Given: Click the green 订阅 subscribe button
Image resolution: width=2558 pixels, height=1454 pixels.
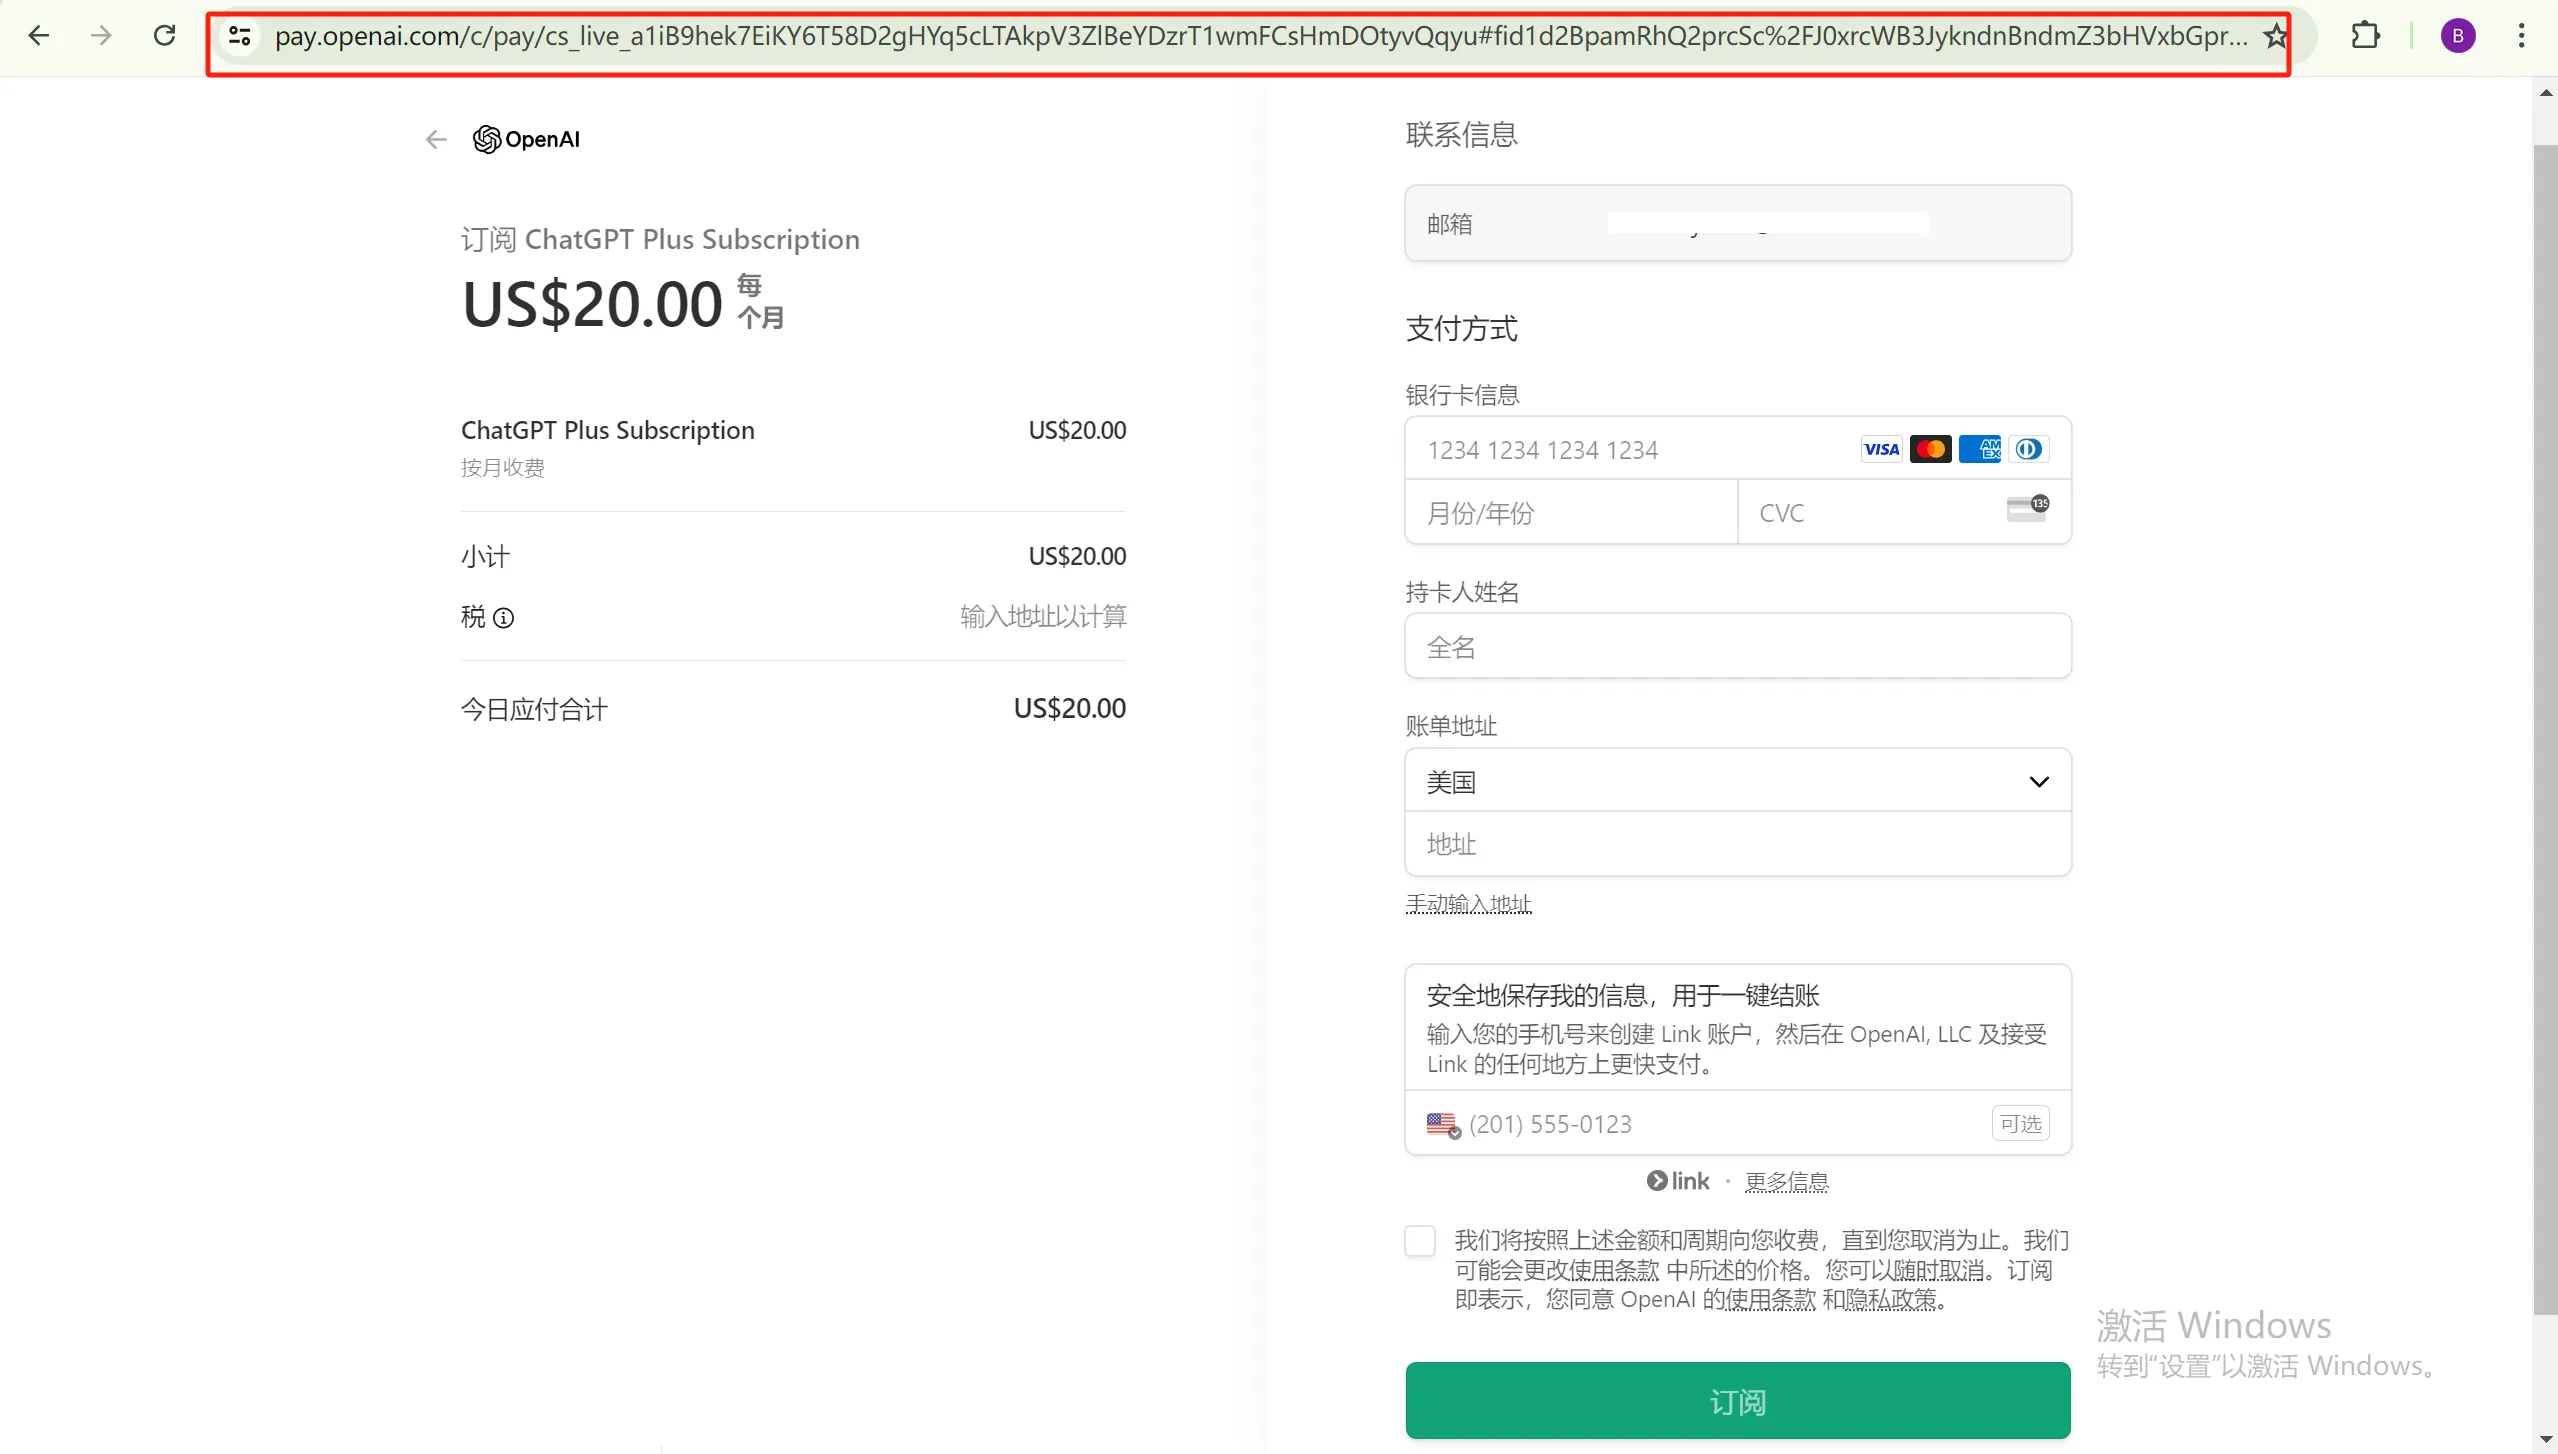Looking at the screenshot, I should click(x=1738, y=1401).
